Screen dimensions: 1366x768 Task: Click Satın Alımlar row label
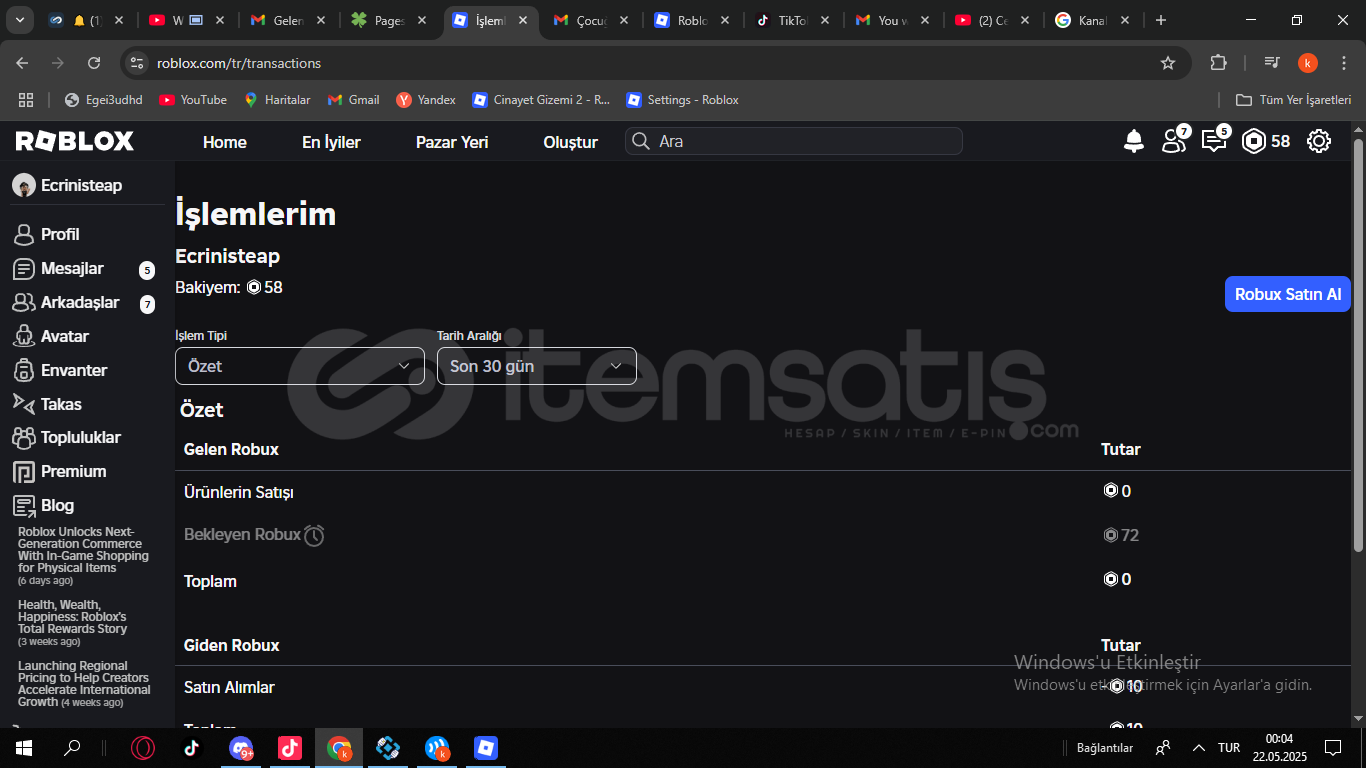click(x=229, y=688)
